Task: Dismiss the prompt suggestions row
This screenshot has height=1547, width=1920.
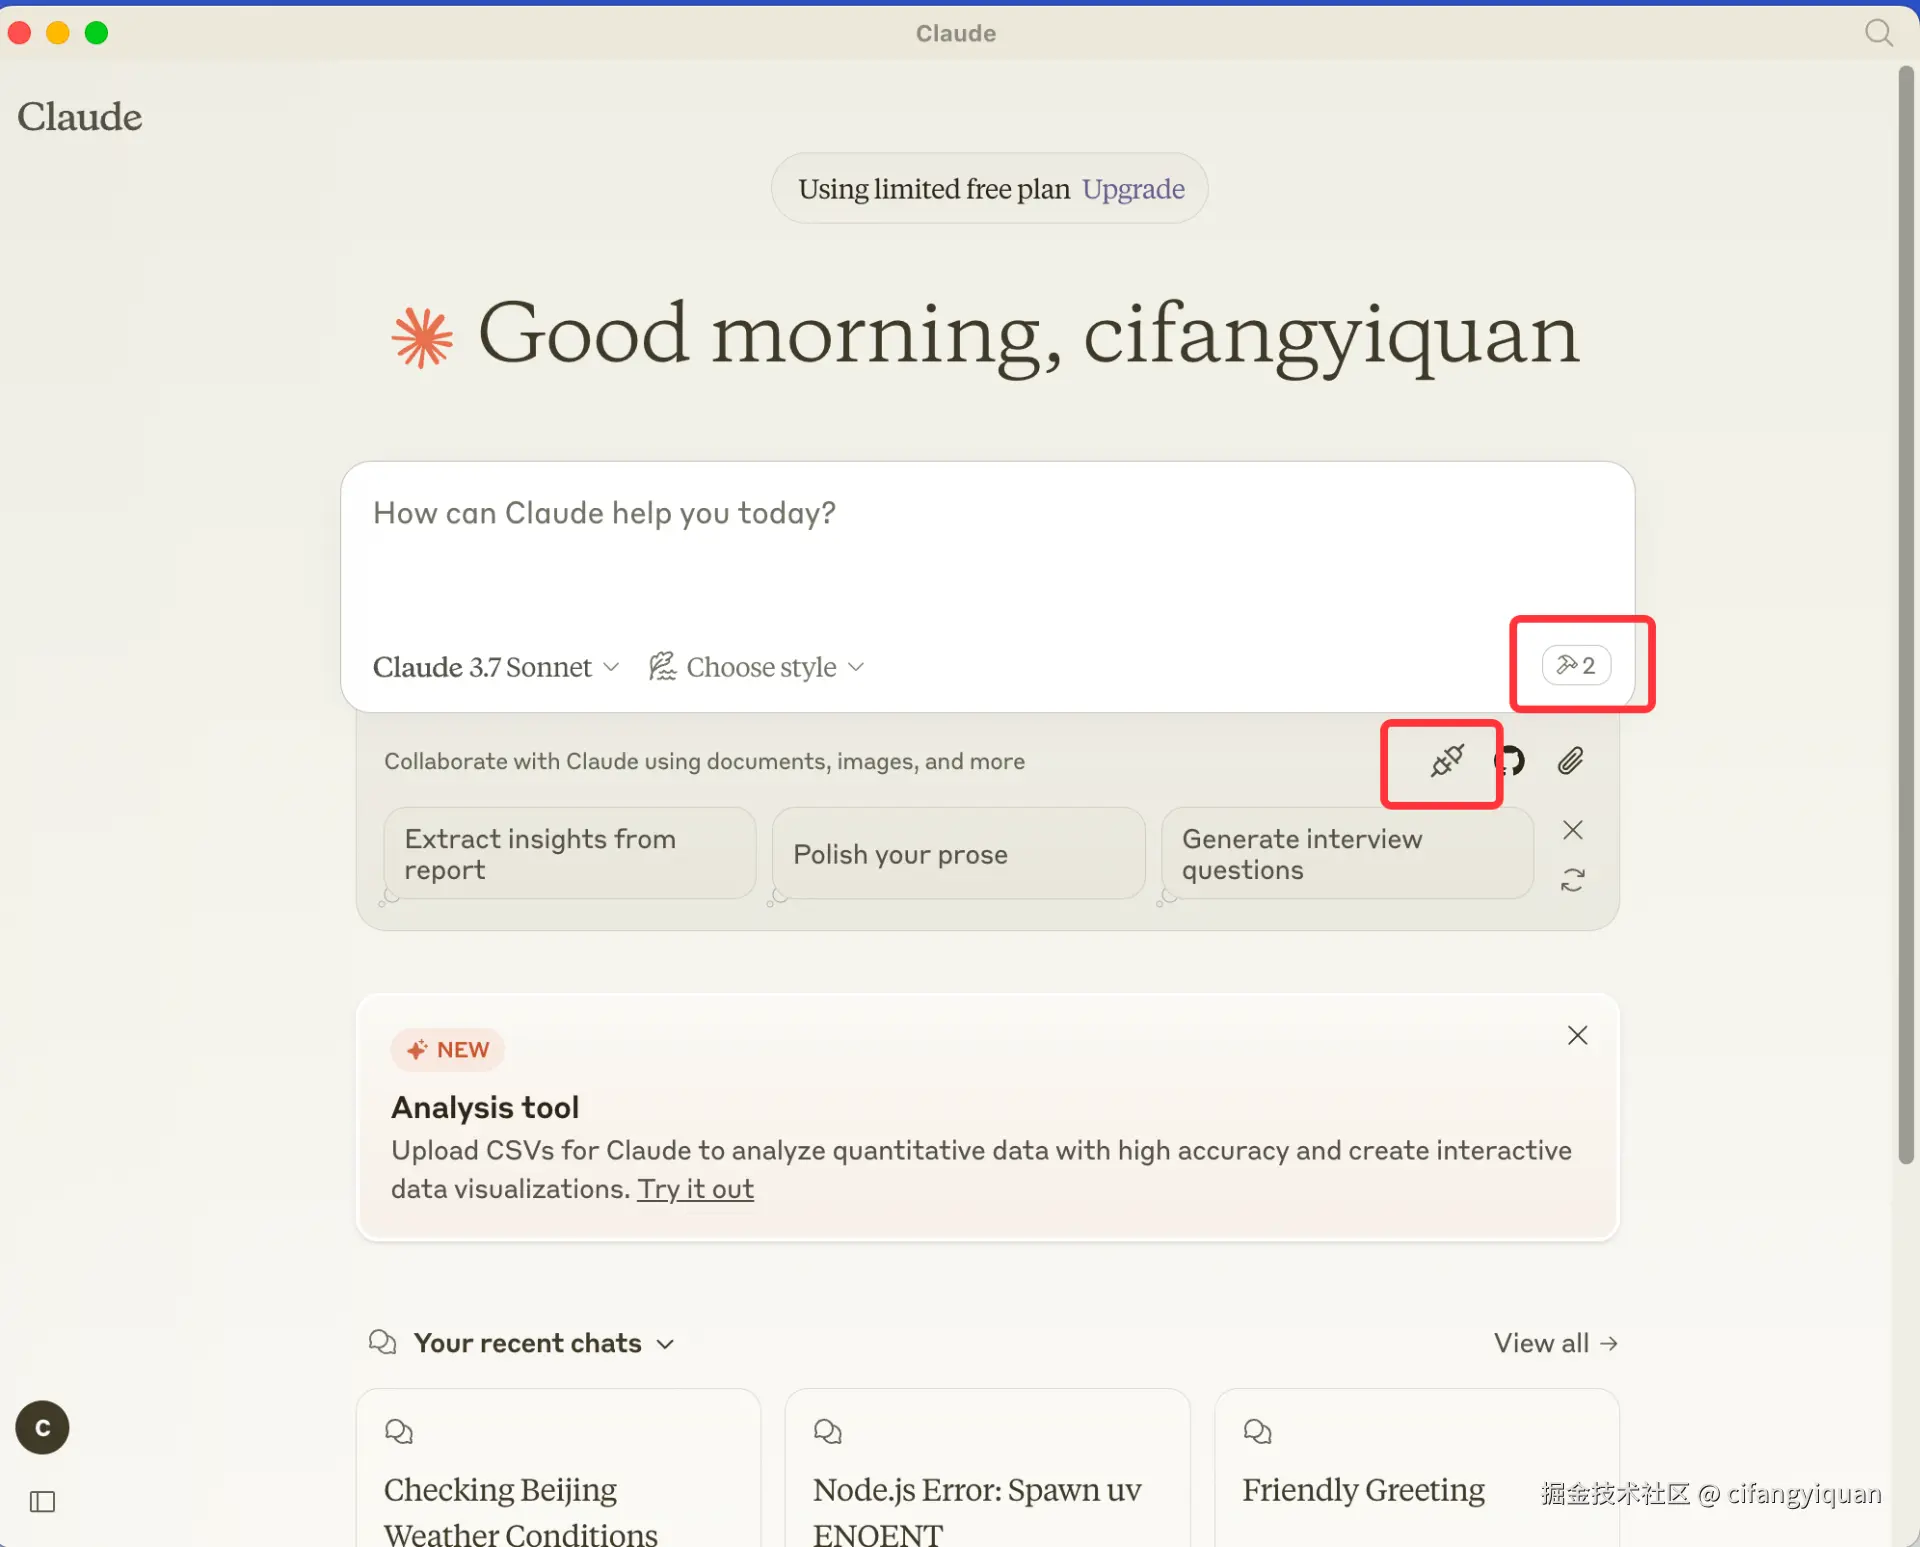Action: click(x=1572, y=830)
